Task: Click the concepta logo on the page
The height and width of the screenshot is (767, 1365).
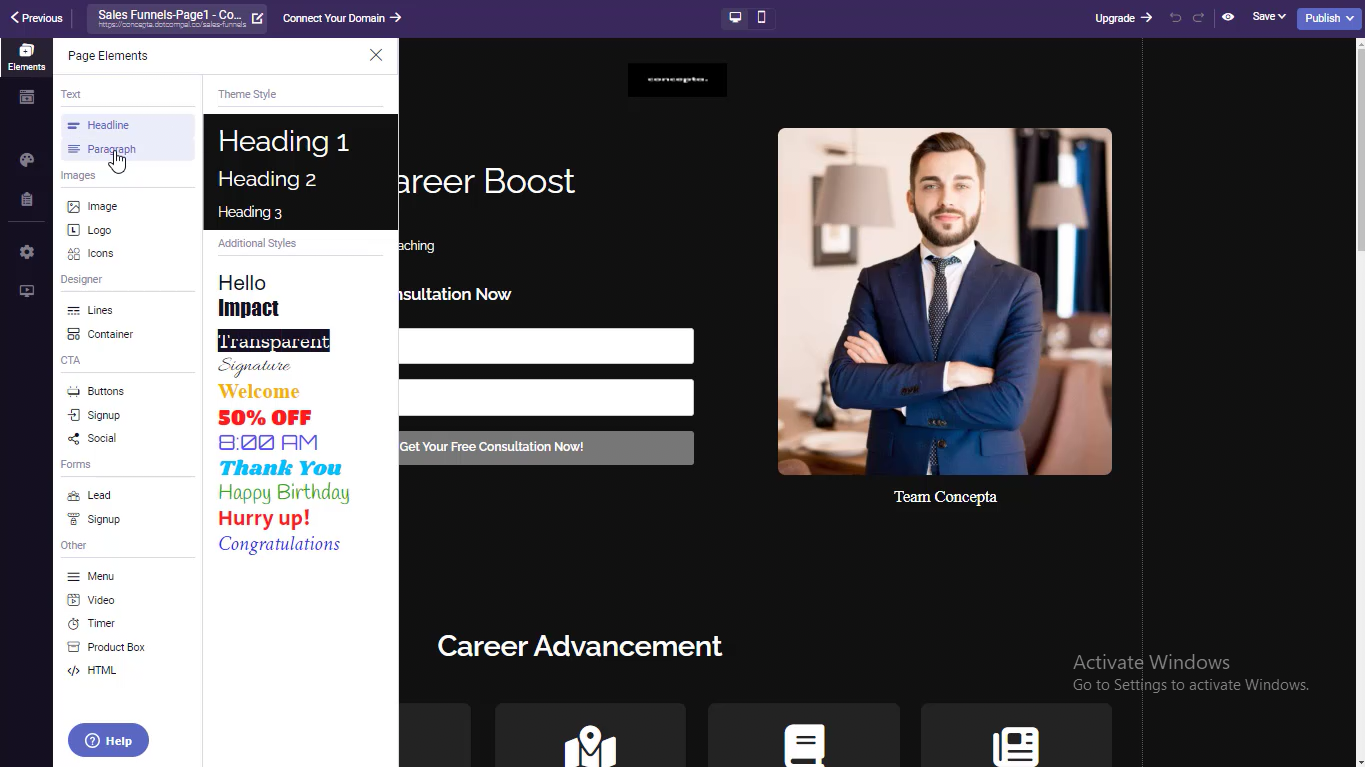Action: 677,79
